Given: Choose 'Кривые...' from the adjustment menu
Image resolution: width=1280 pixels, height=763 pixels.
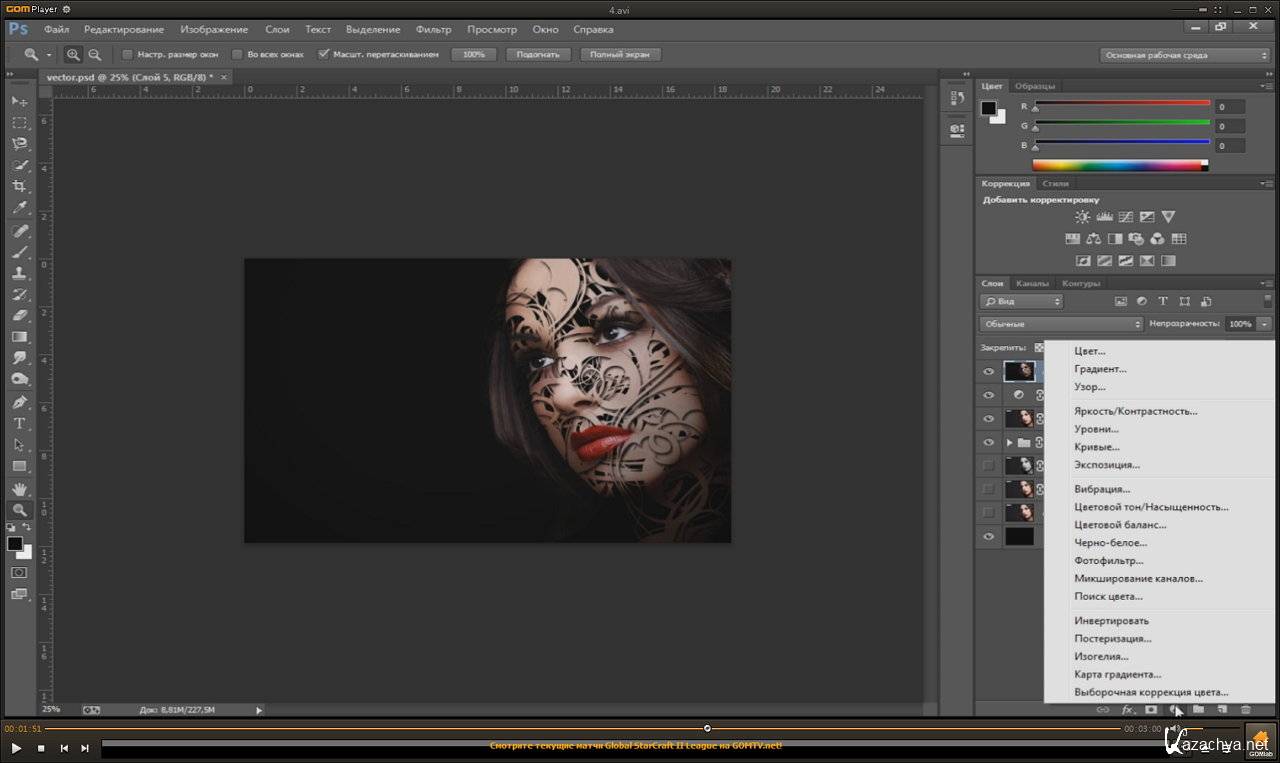Looking at the screenshot, I should [x=1096, y=447].
